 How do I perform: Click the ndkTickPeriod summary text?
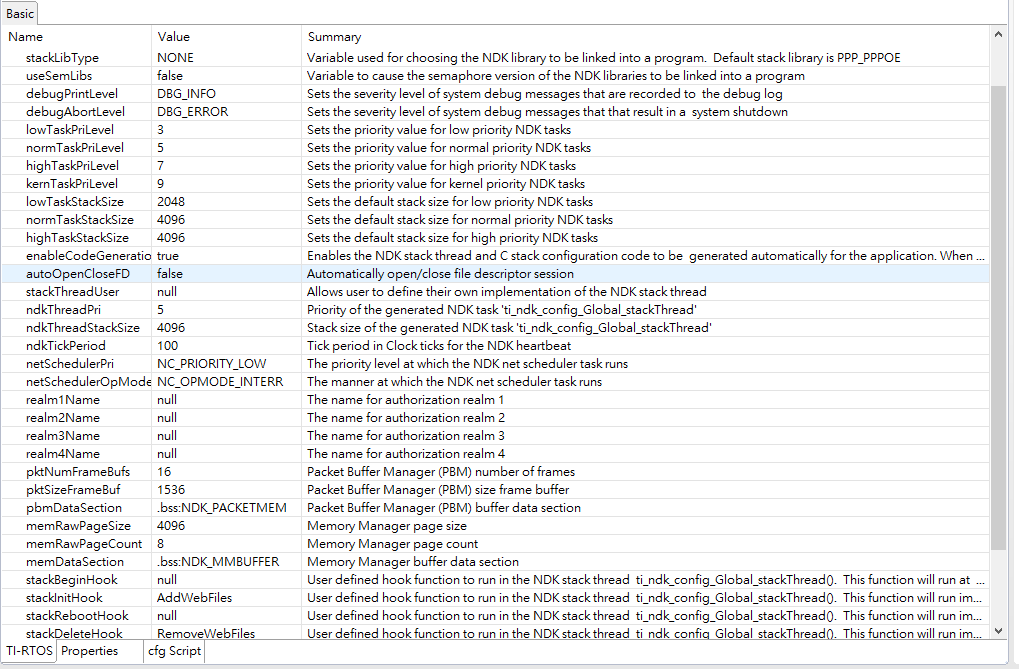click(x=439, y=346)
